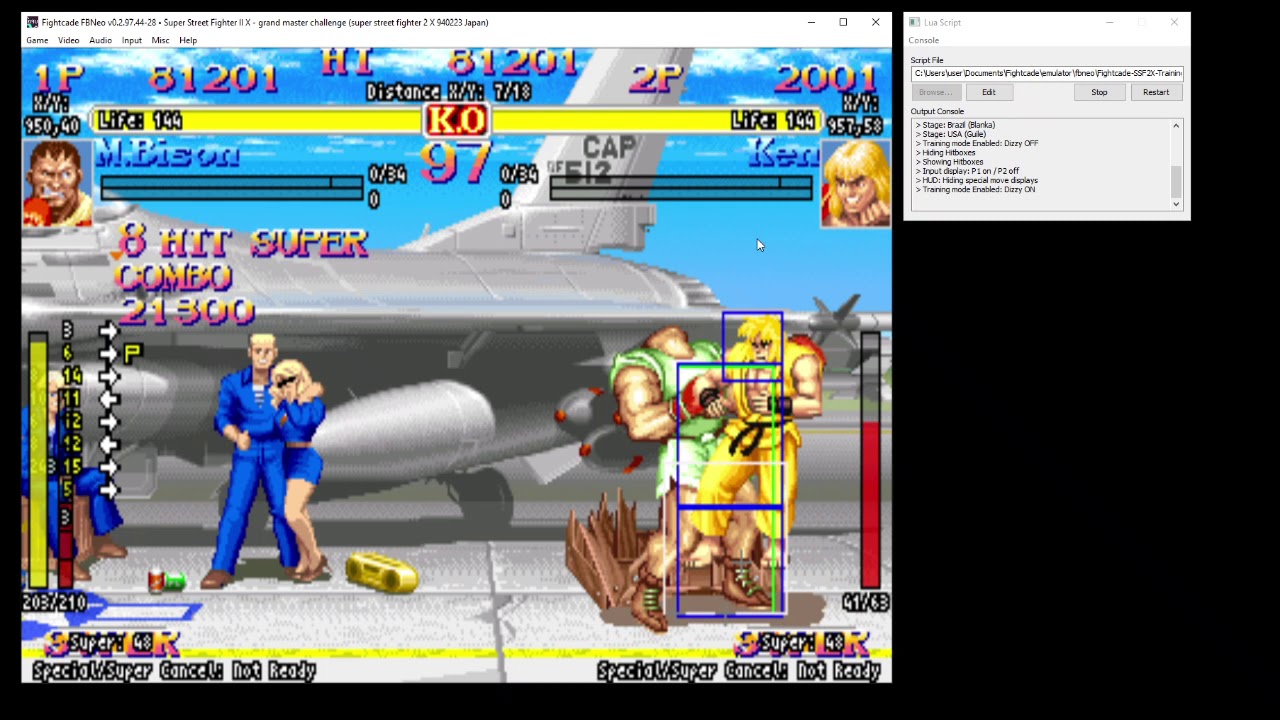Click the 'Output Console' label
This screenshot has height=720, width=1280.
click(937, 111)
